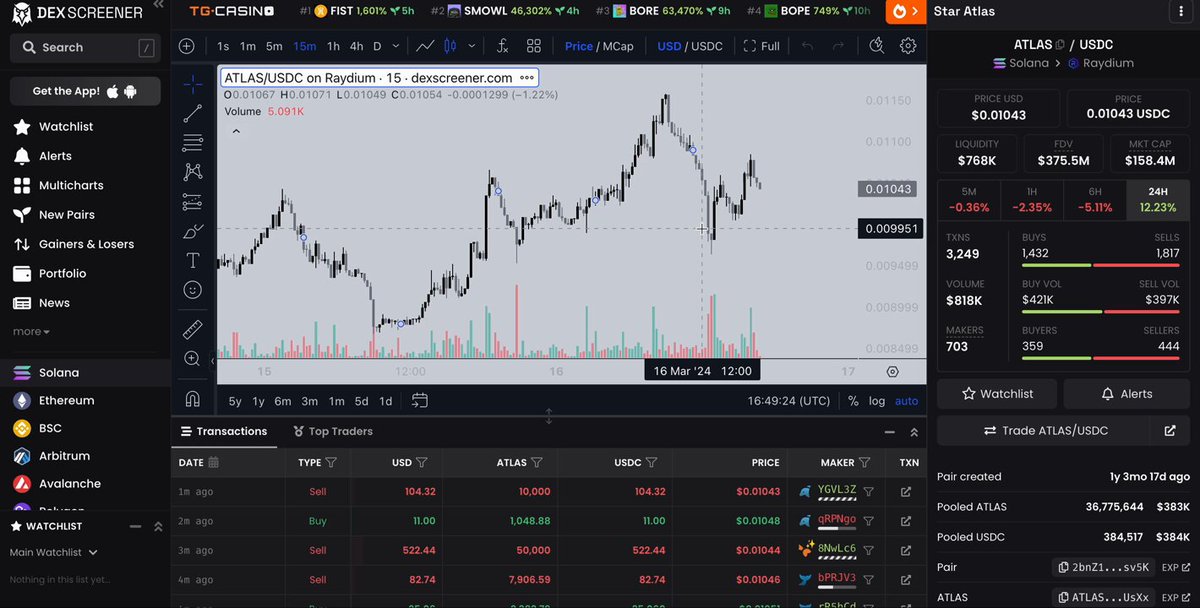
Task: Expand the sidebar 'more' menu
Action: pos(31,331)
